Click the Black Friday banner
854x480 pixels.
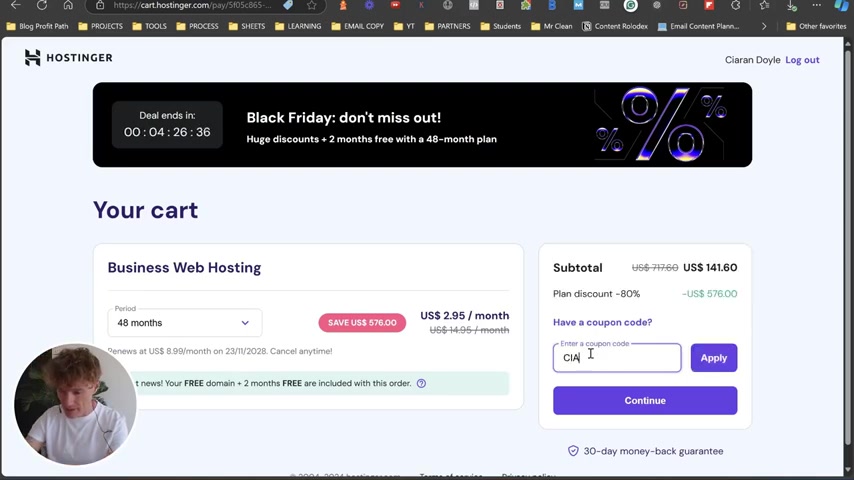pyautogui.click(x=422, y=125)
